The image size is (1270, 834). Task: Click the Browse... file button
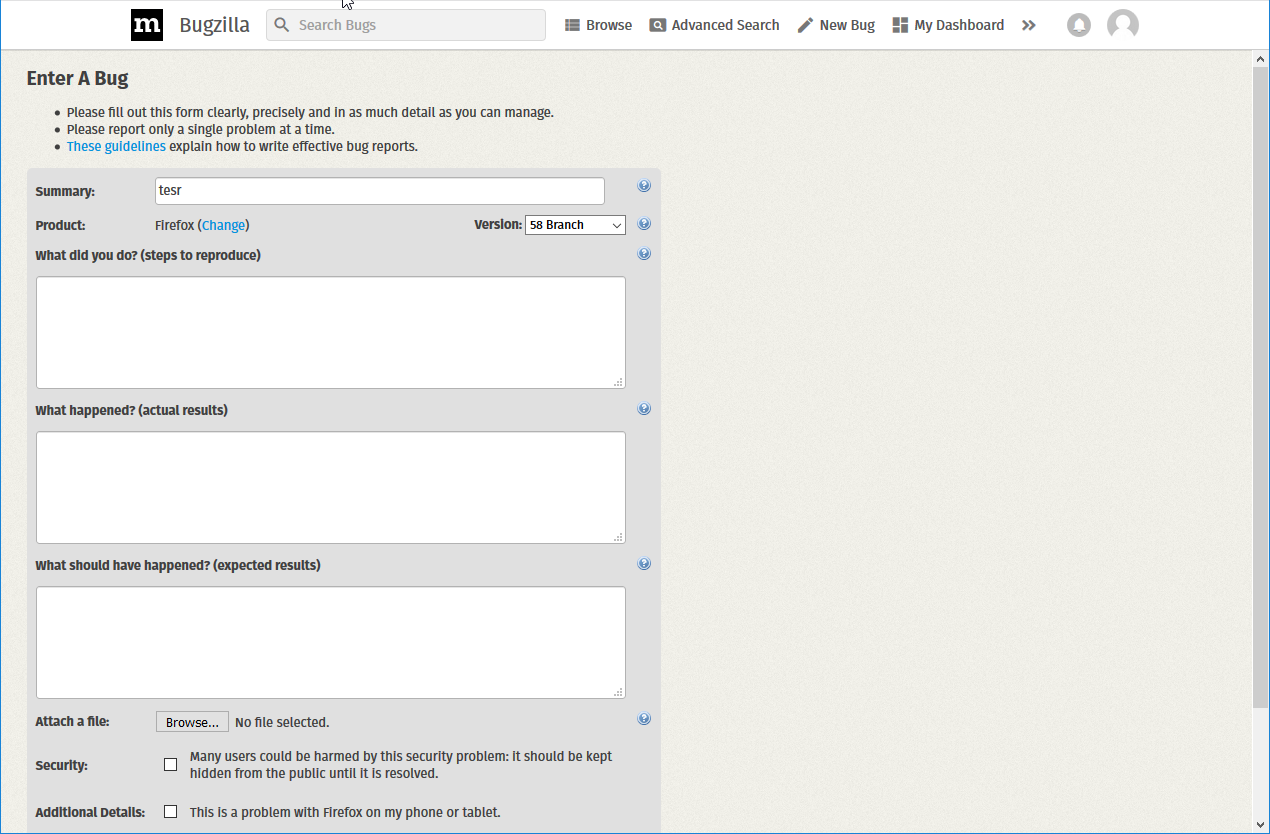pyautogui.click(x=192, y=722)
